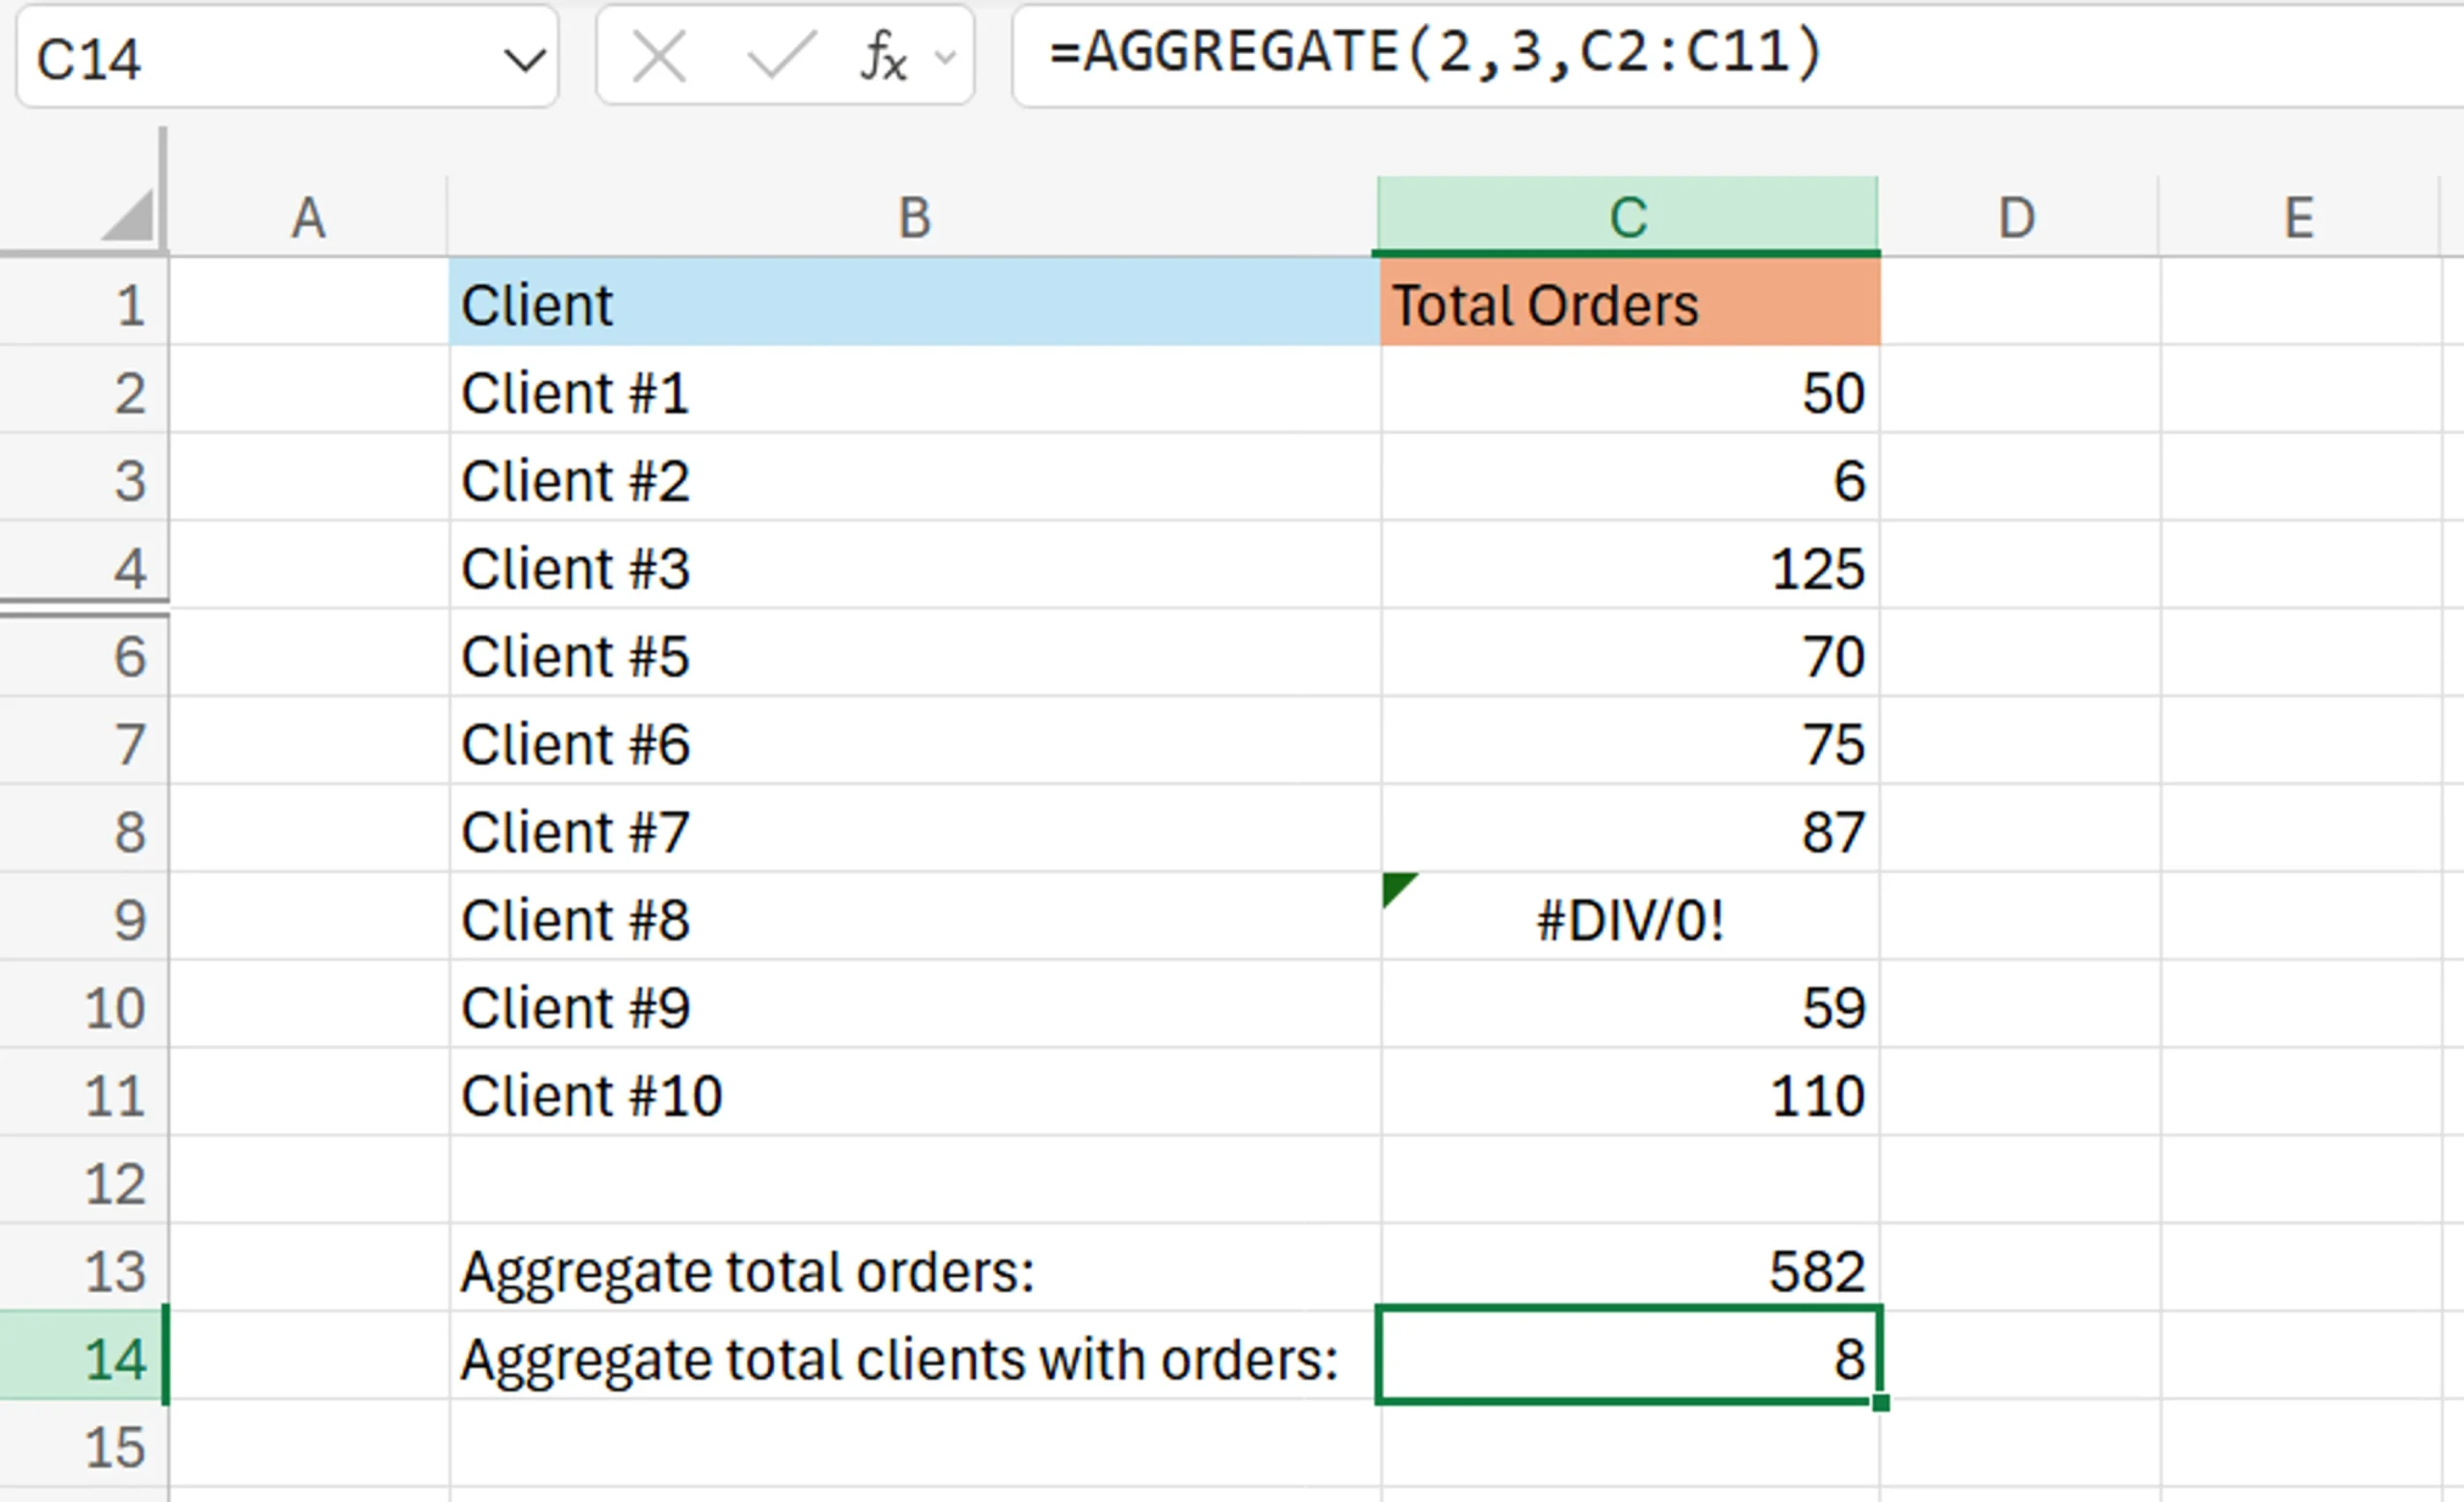Click the Cancel formula X icon
Viewport: 2464px width, 1502px height.
coord(659,57)
